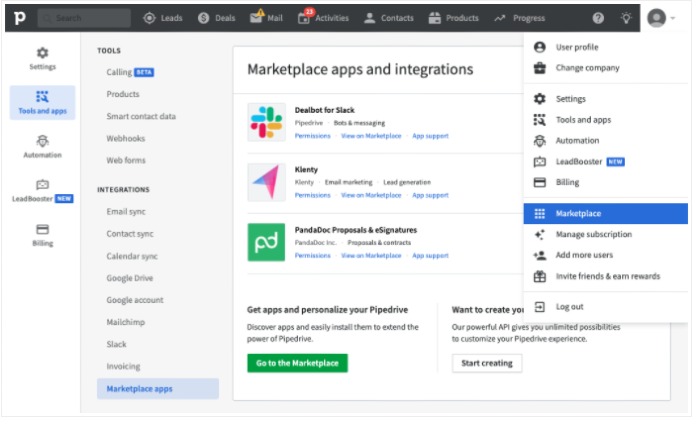The width and height of the screenshot is (700, 426).
Task: Open Products in the Tools list
Action: pyautogui.click(x=123, y=94)
